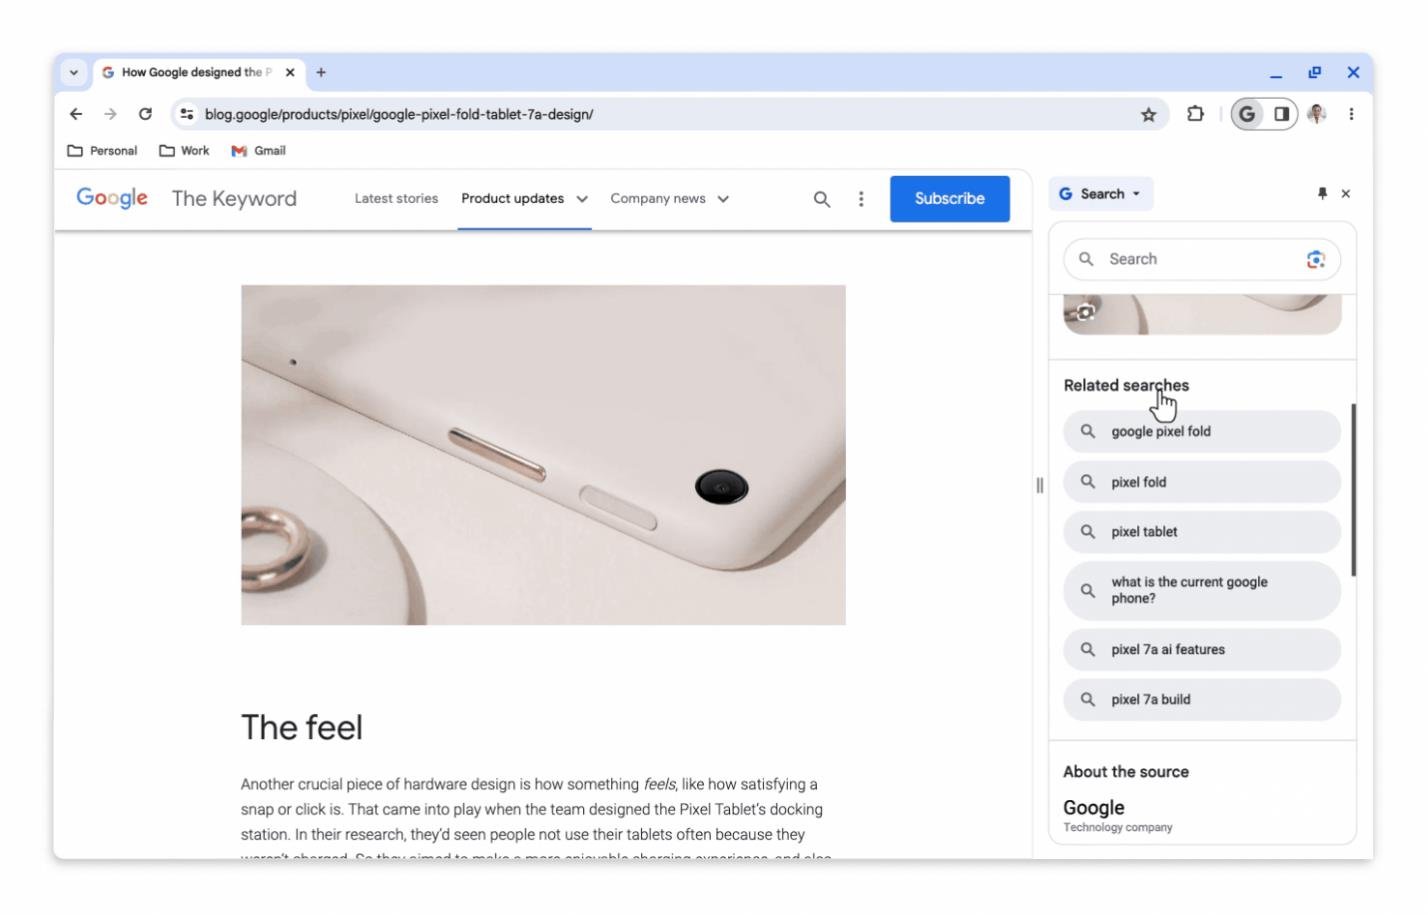Open the Personal bookmarks folder
This screenshot has height=915, width=1428.
click(x=102, y=151)
